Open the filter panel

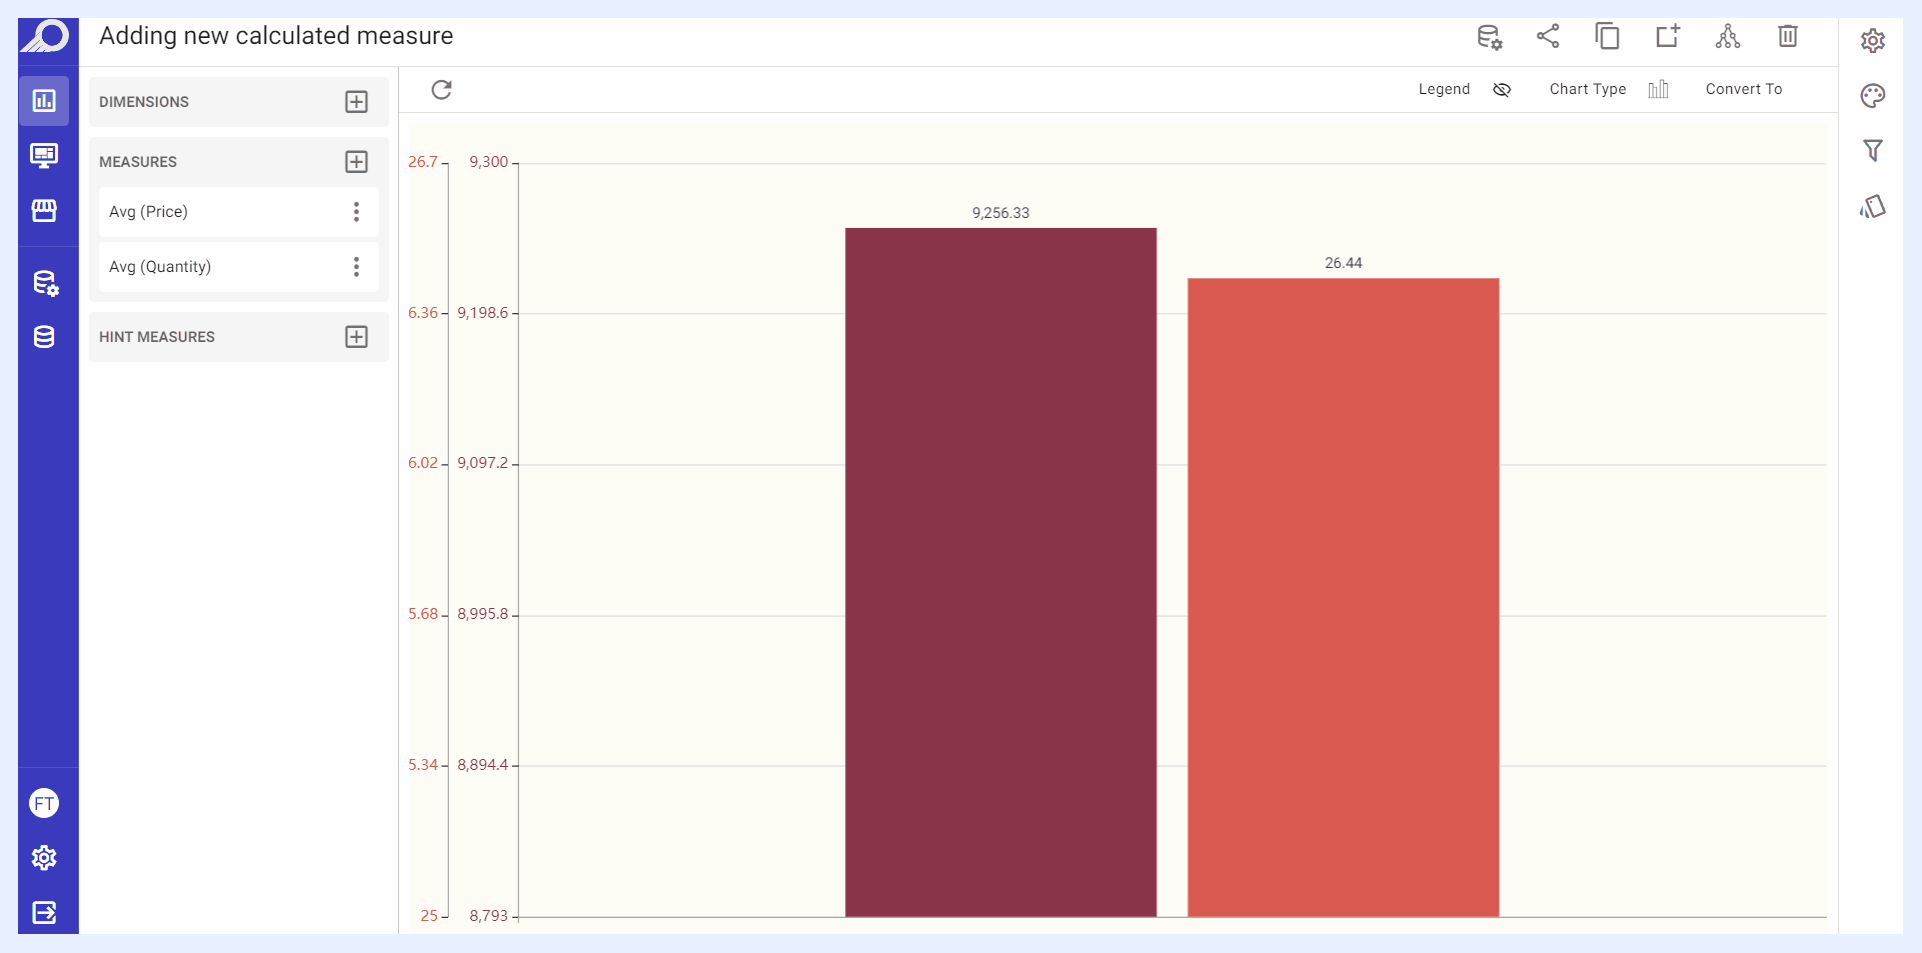[1873, 151]
